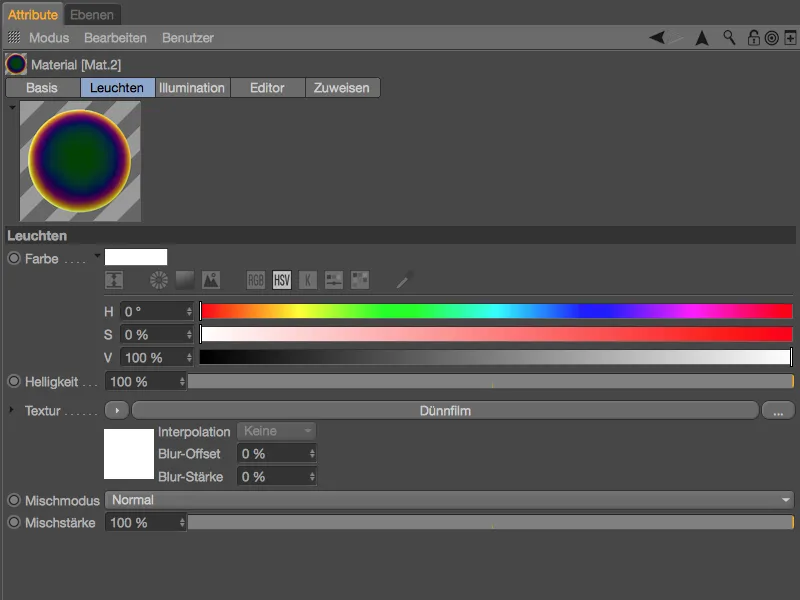The height and width of the screenshot is (600, 800).
Task: Click the H value stepper arrows
Action: click(189, 311)
